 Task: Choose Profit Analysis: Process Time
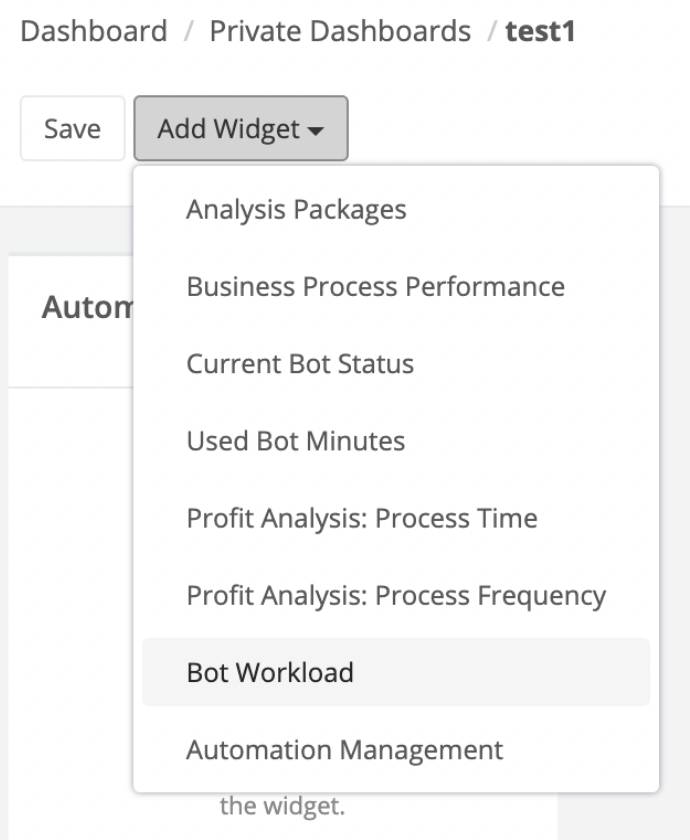point(361,518)
